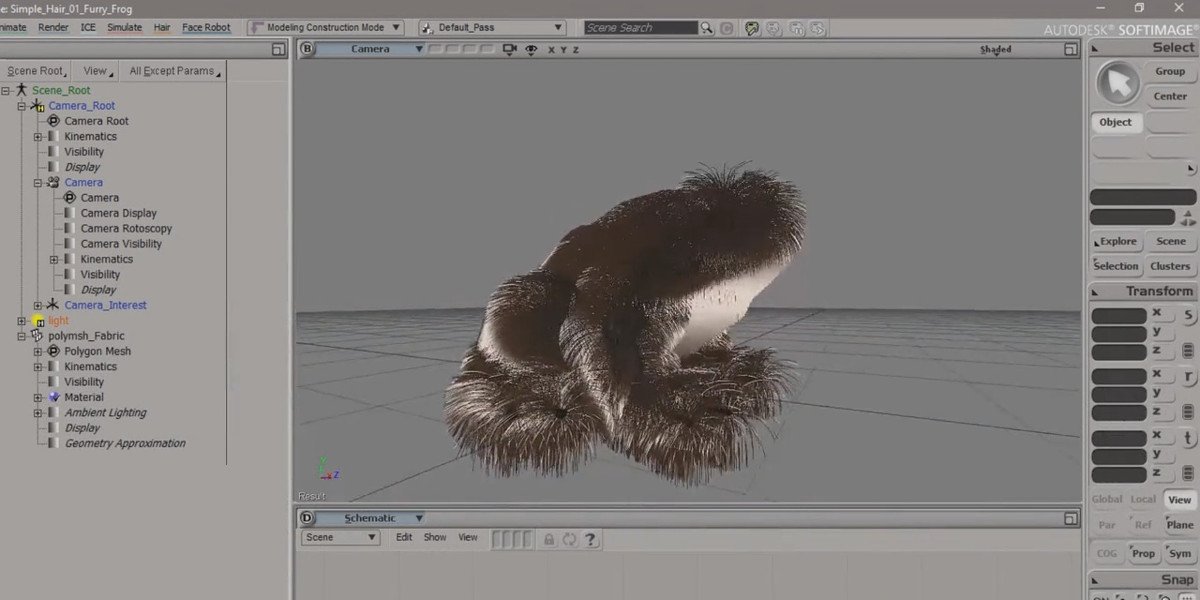Image resolution: width=1200 pixels, height=600 pixels.
Task: Open the Hair menu
Action: 162,27
